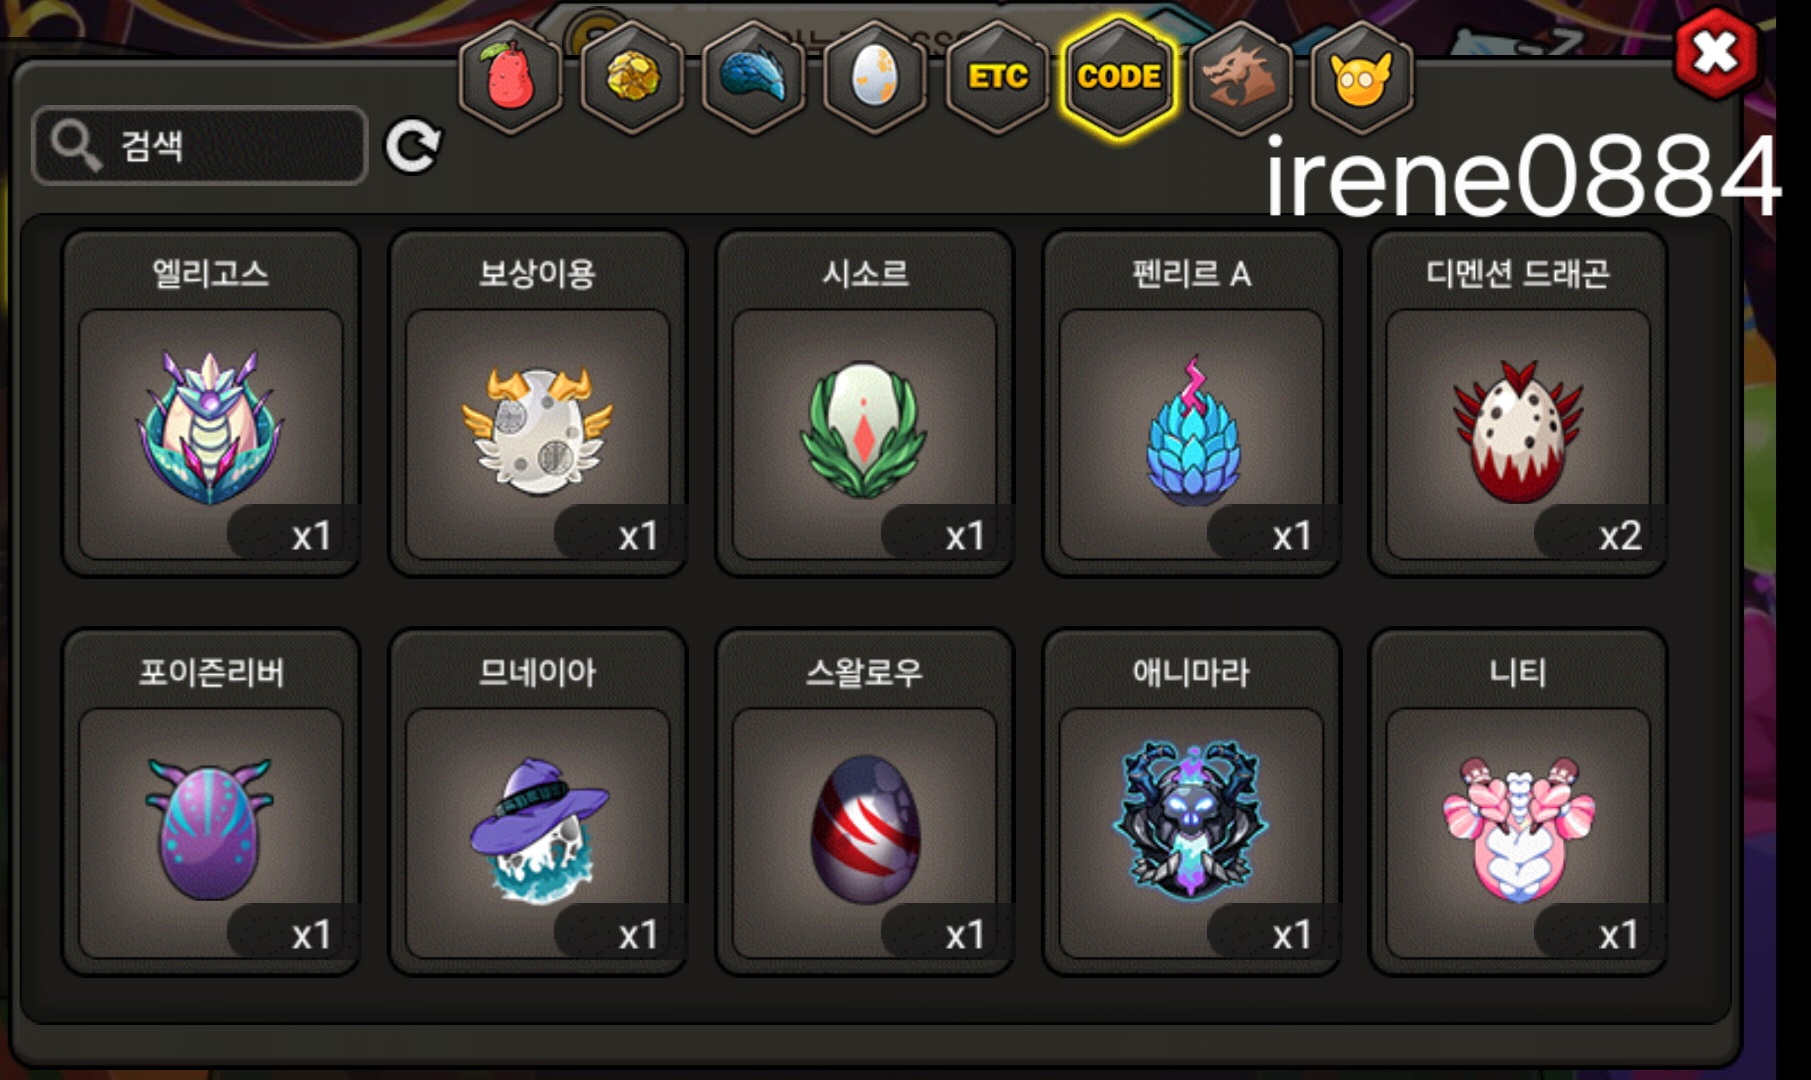The image size is (1811, 1080).
Task: Choose the 시소르 laurel egg
Action: (865, 404)
